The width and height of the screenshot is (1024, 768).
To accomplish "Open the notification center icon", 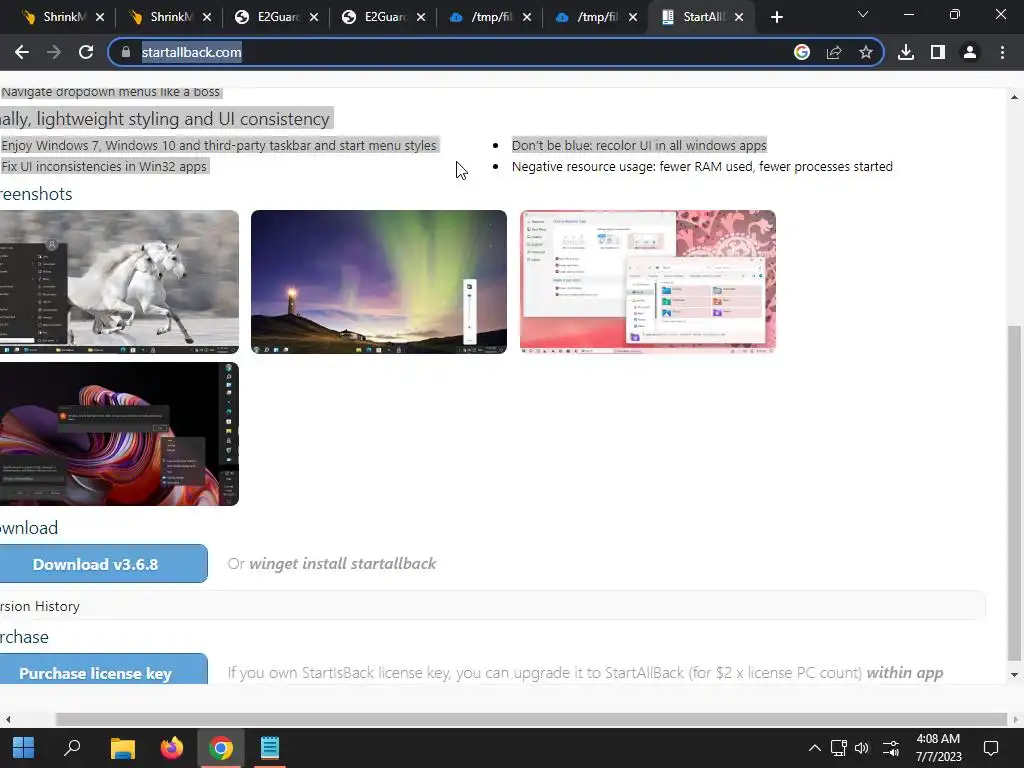I will [x=991, y=748].
